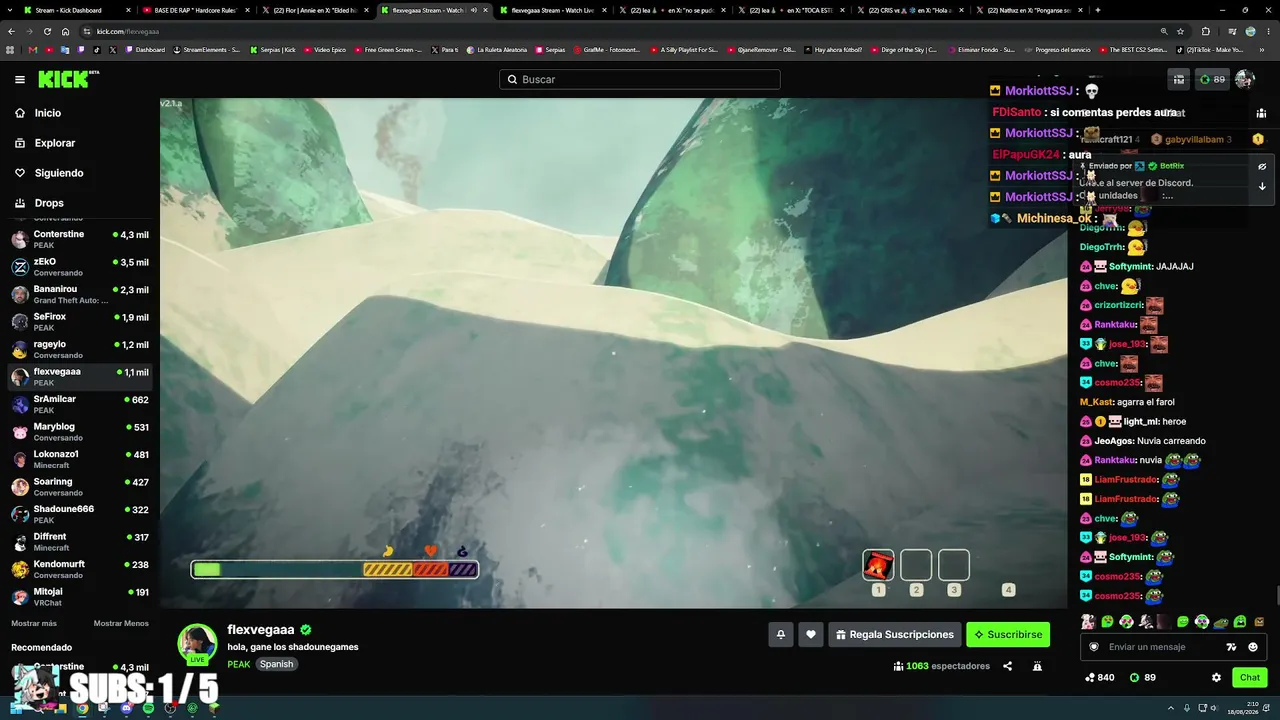Open Spotify from the taskbar
The image size is (1280, 720).
tap(148, 708)
